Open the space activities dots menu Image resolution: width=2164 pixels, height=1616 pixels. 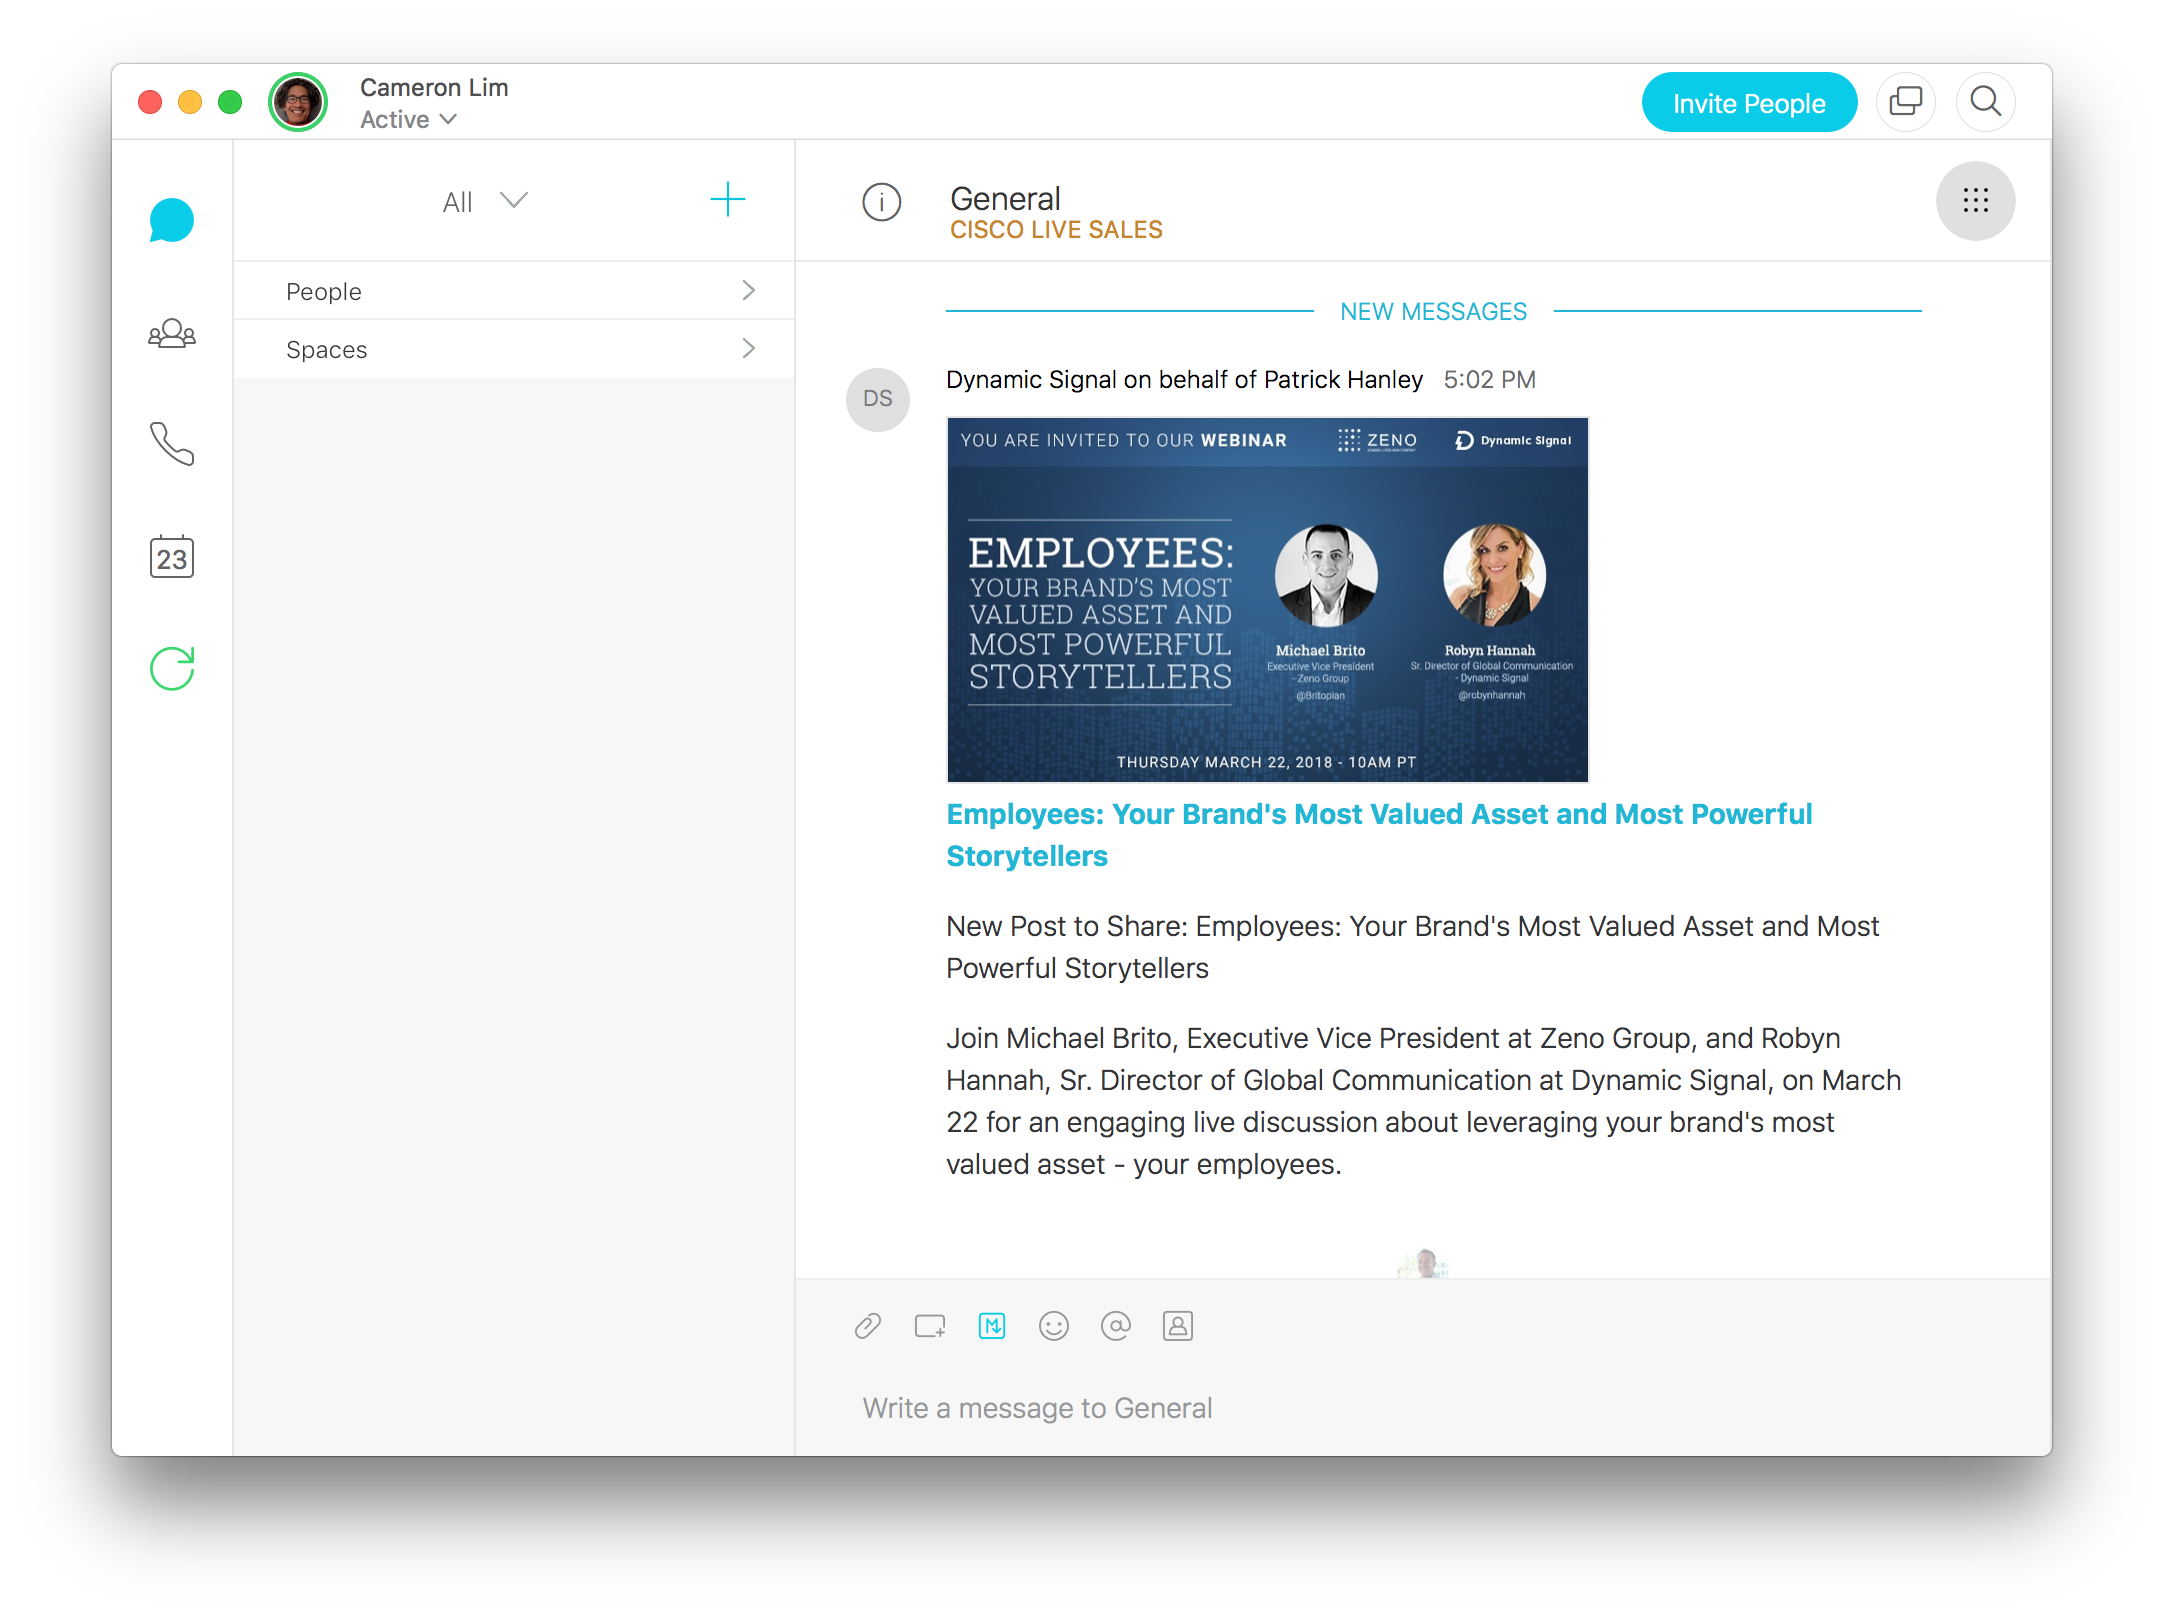(1974, 201)
